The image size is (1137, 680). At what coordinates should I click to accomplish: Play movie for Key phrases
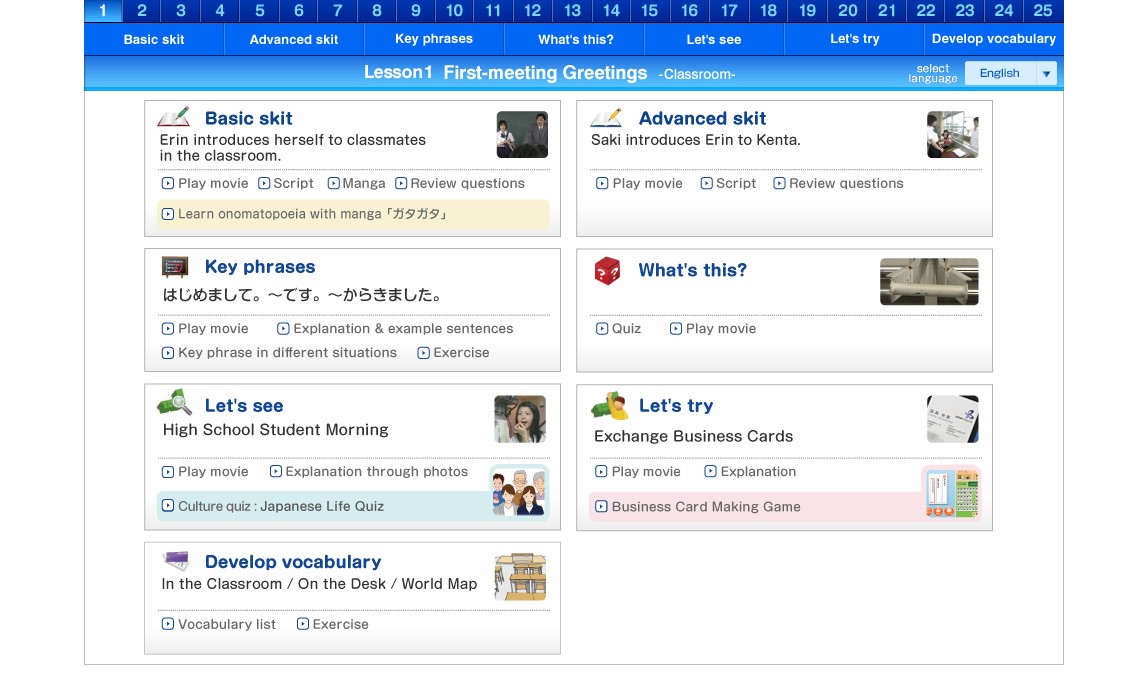pyautogui.click(x=204, y=328)
